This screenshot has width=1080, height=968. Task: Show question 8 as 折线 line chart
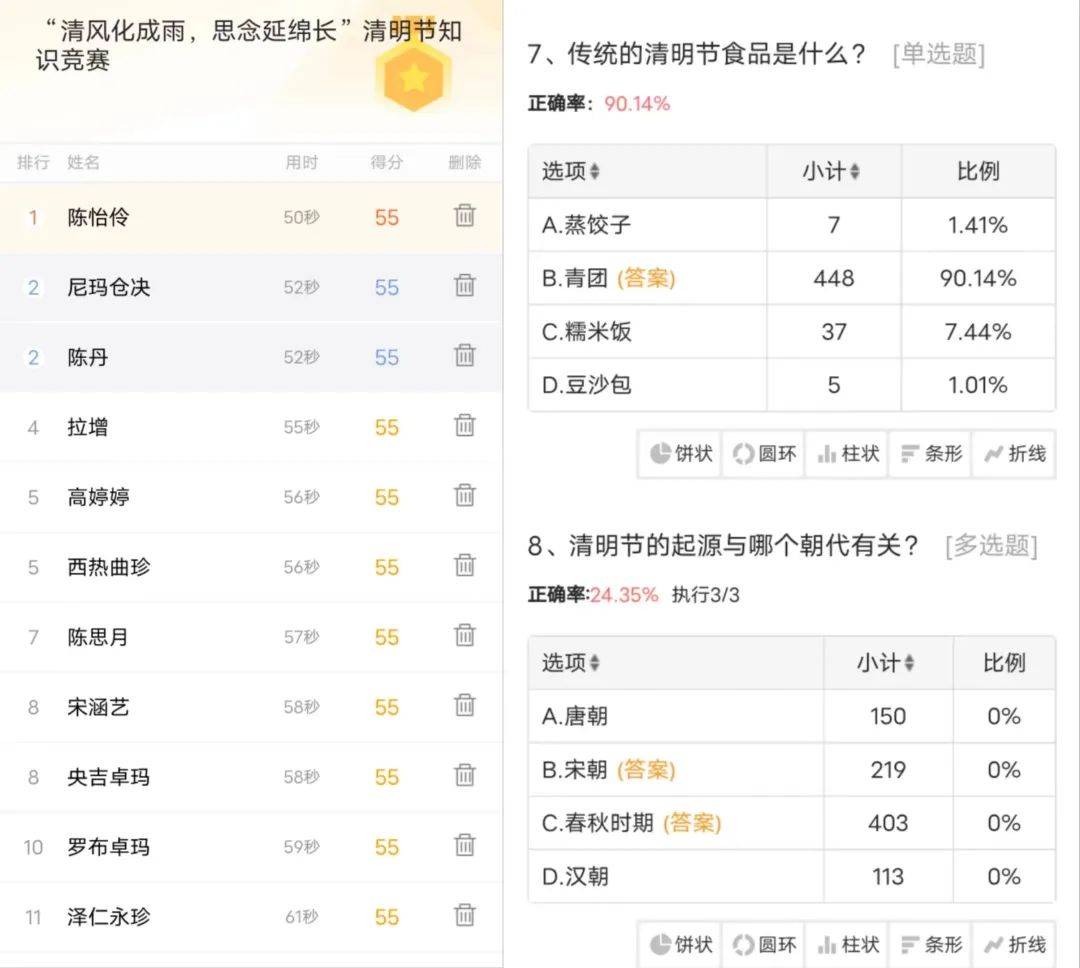1014,945
